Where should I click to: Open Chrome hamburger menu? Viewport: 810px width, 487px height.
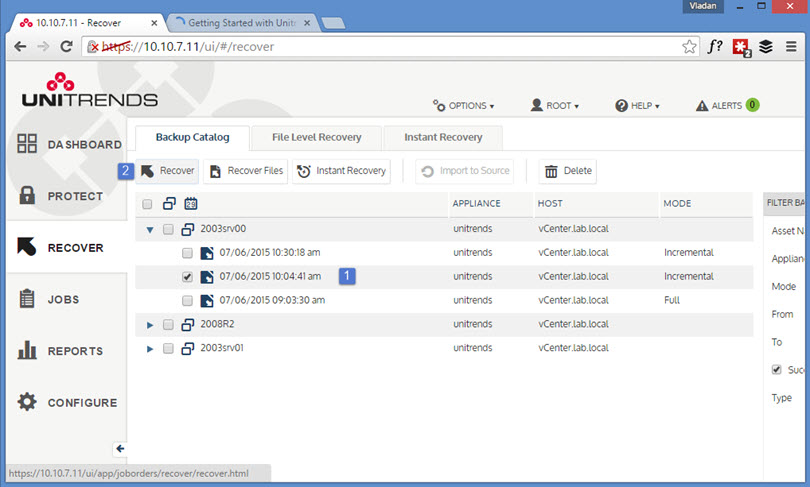click(x=791, y=46)
